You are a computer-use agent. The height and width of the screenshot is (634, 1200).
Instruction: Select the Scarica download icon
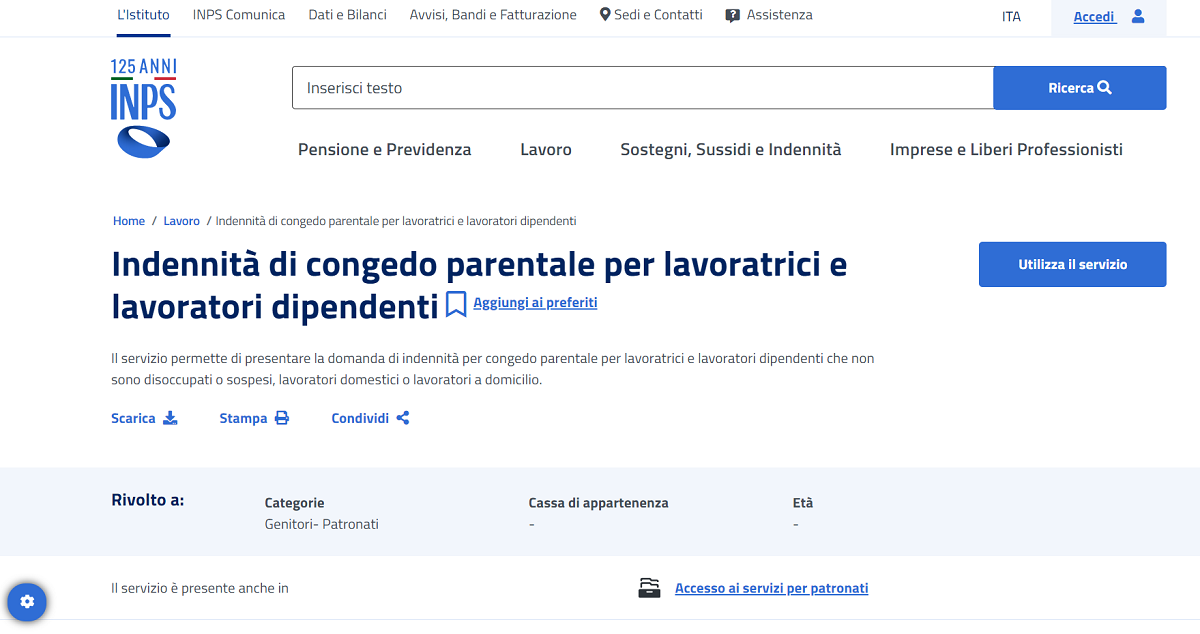[x=171, y=418]
